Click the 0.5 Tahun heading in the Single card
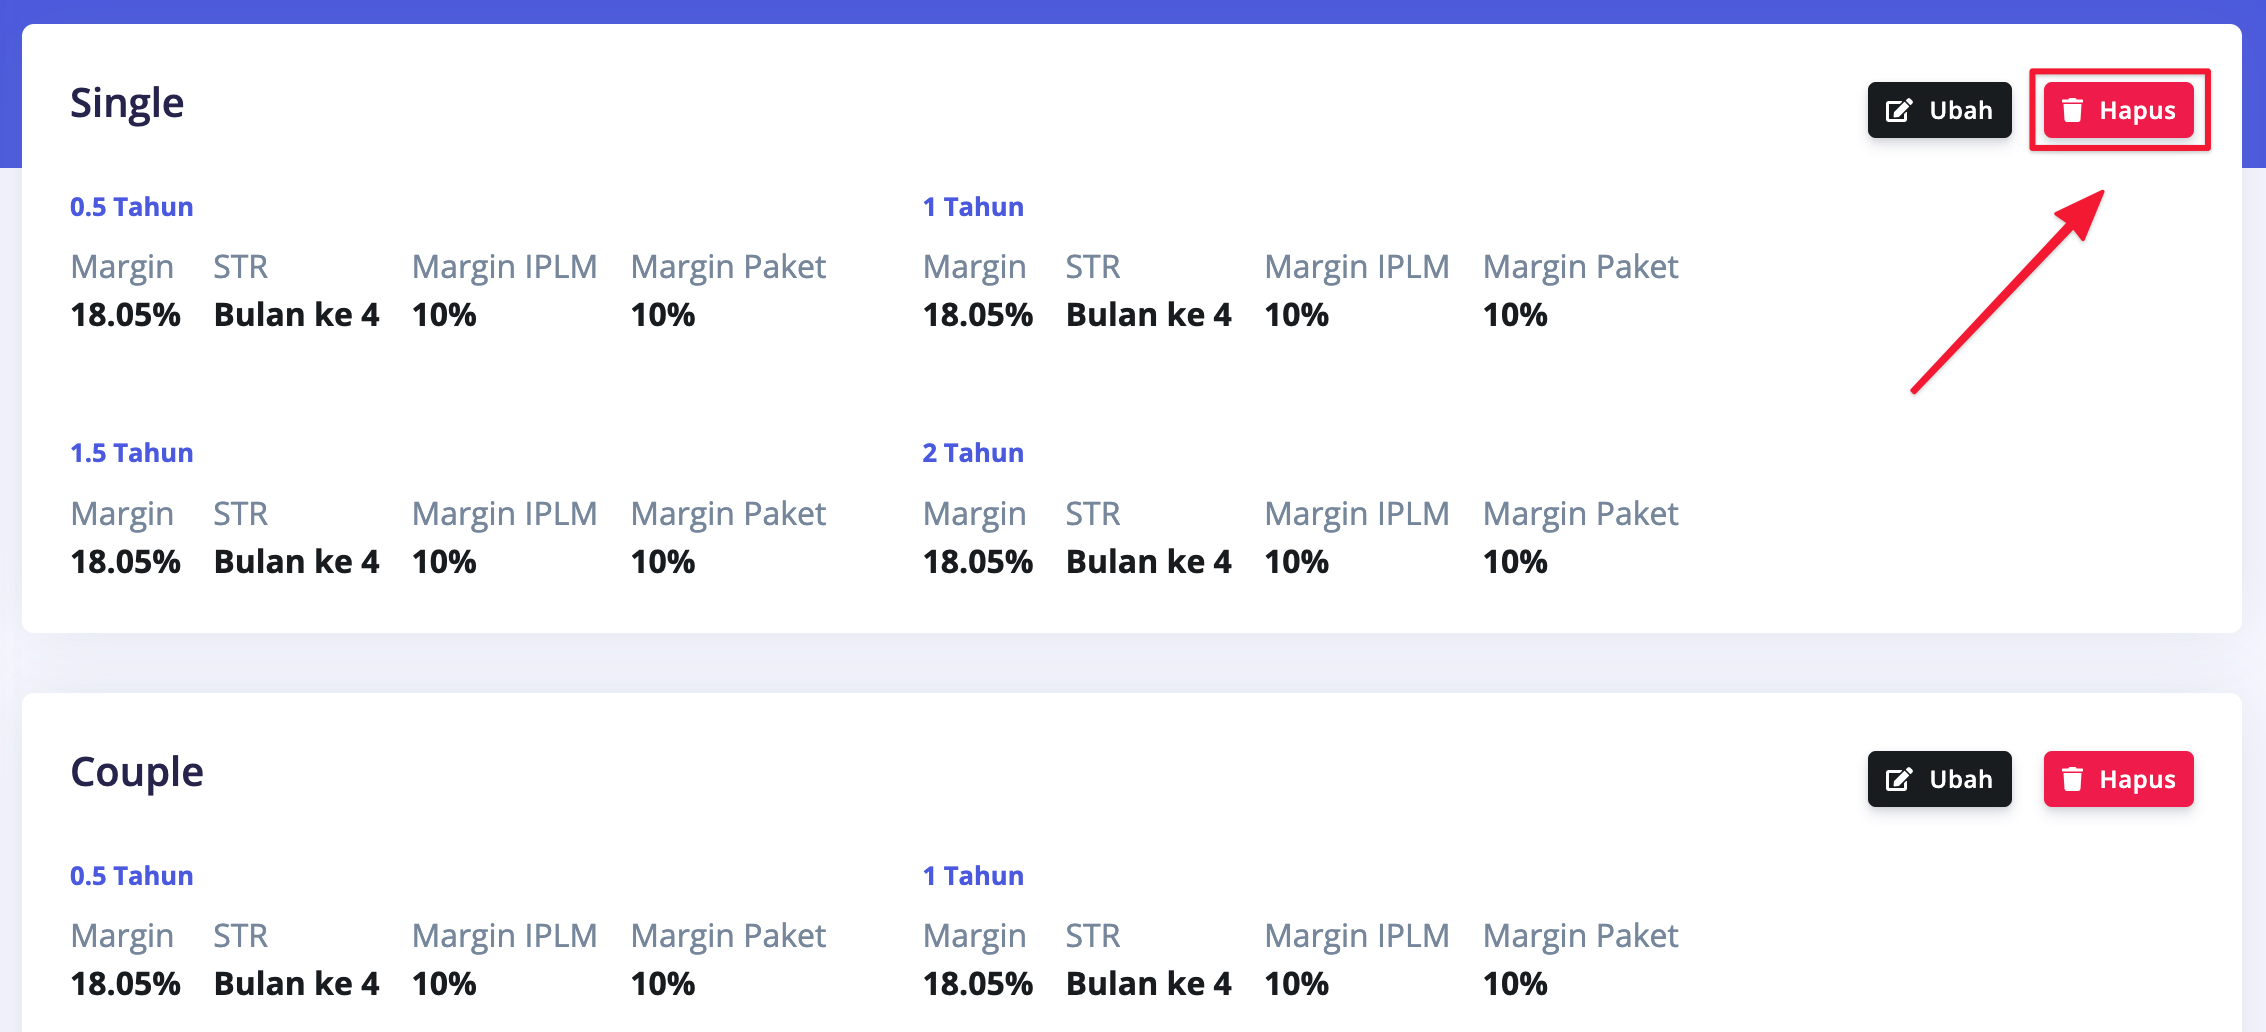Viewport: 2266px width, 1032px height. pyautogui.click(x=131, y=207)
